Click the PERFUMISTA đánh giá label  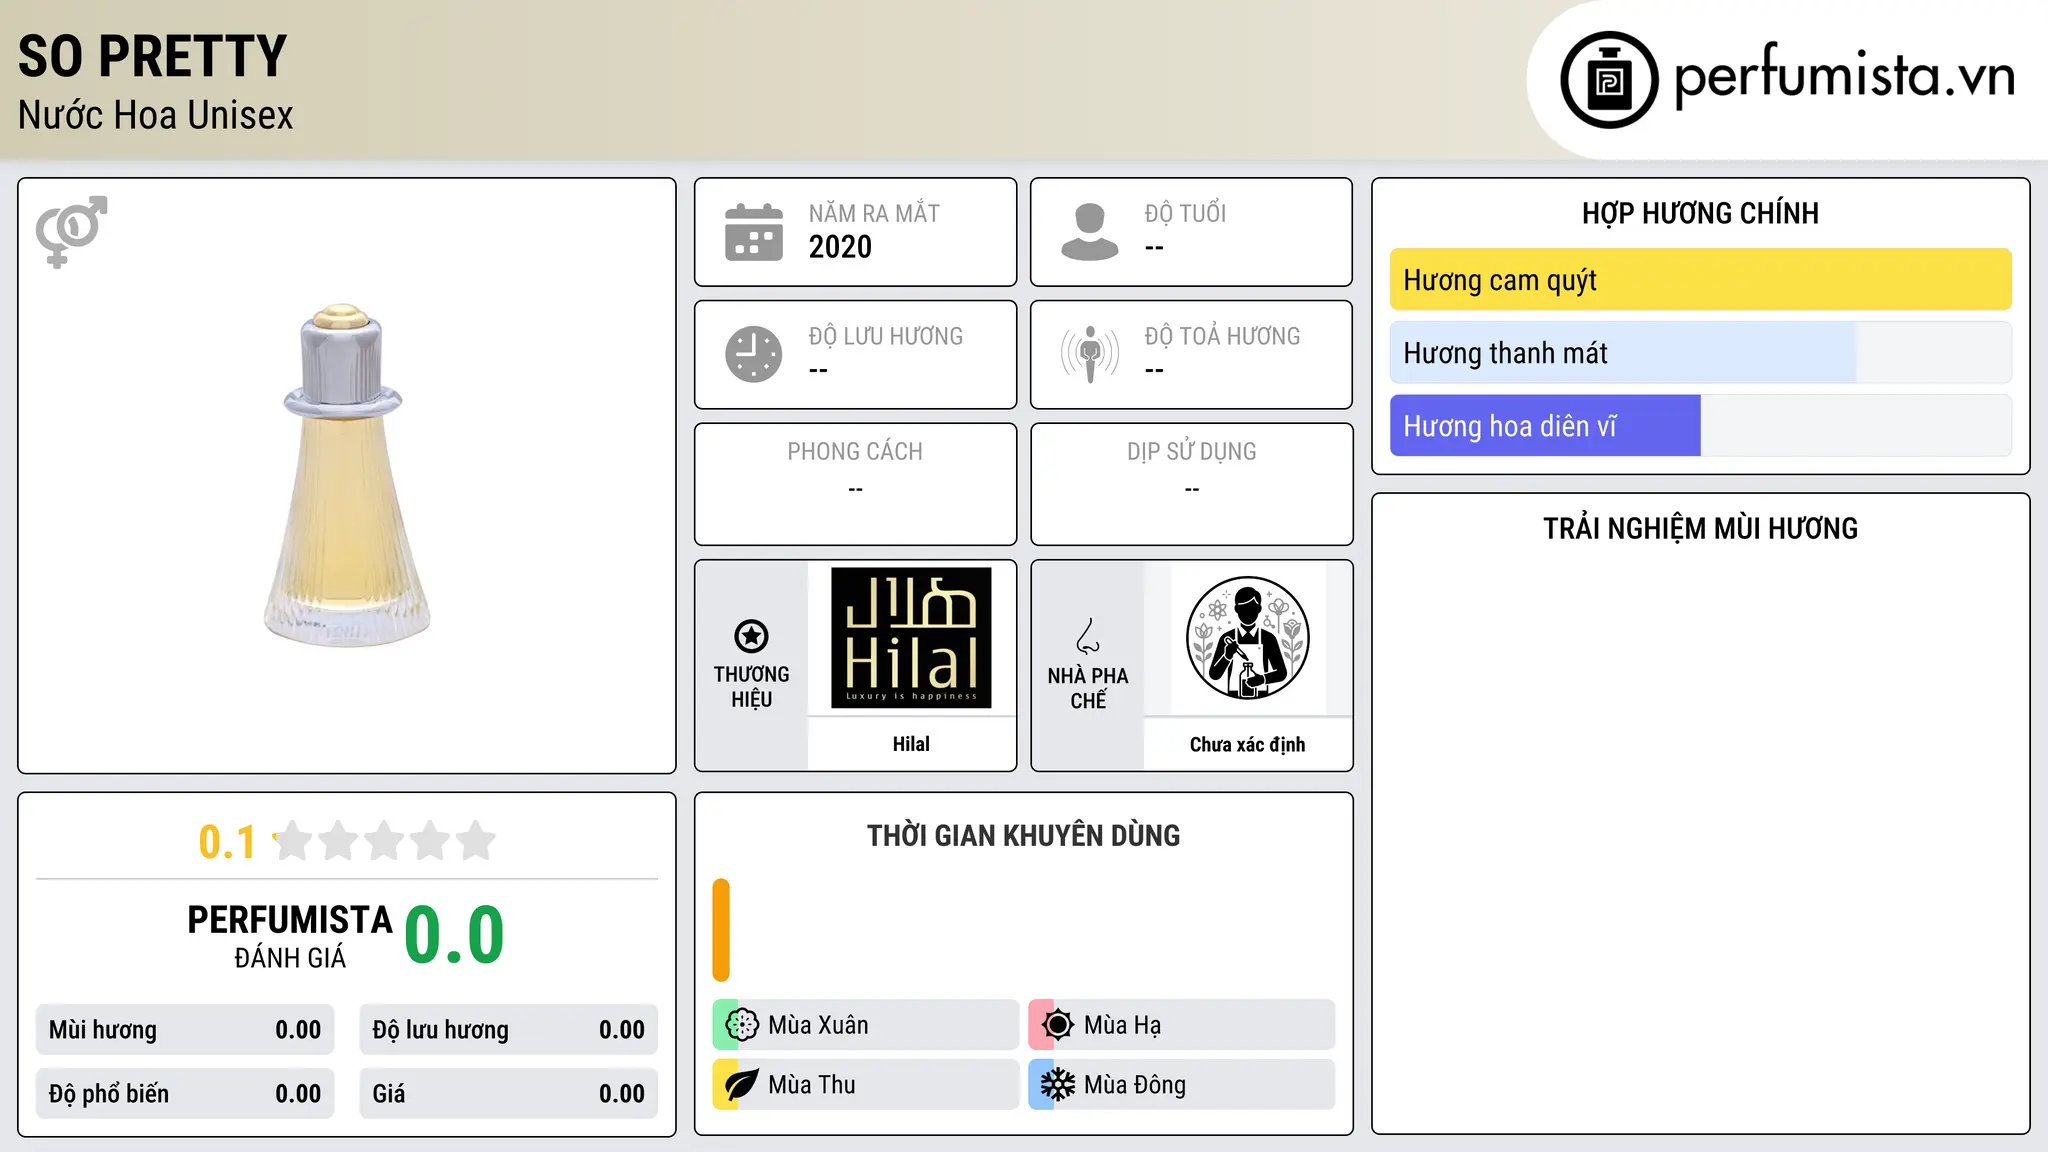290,936
